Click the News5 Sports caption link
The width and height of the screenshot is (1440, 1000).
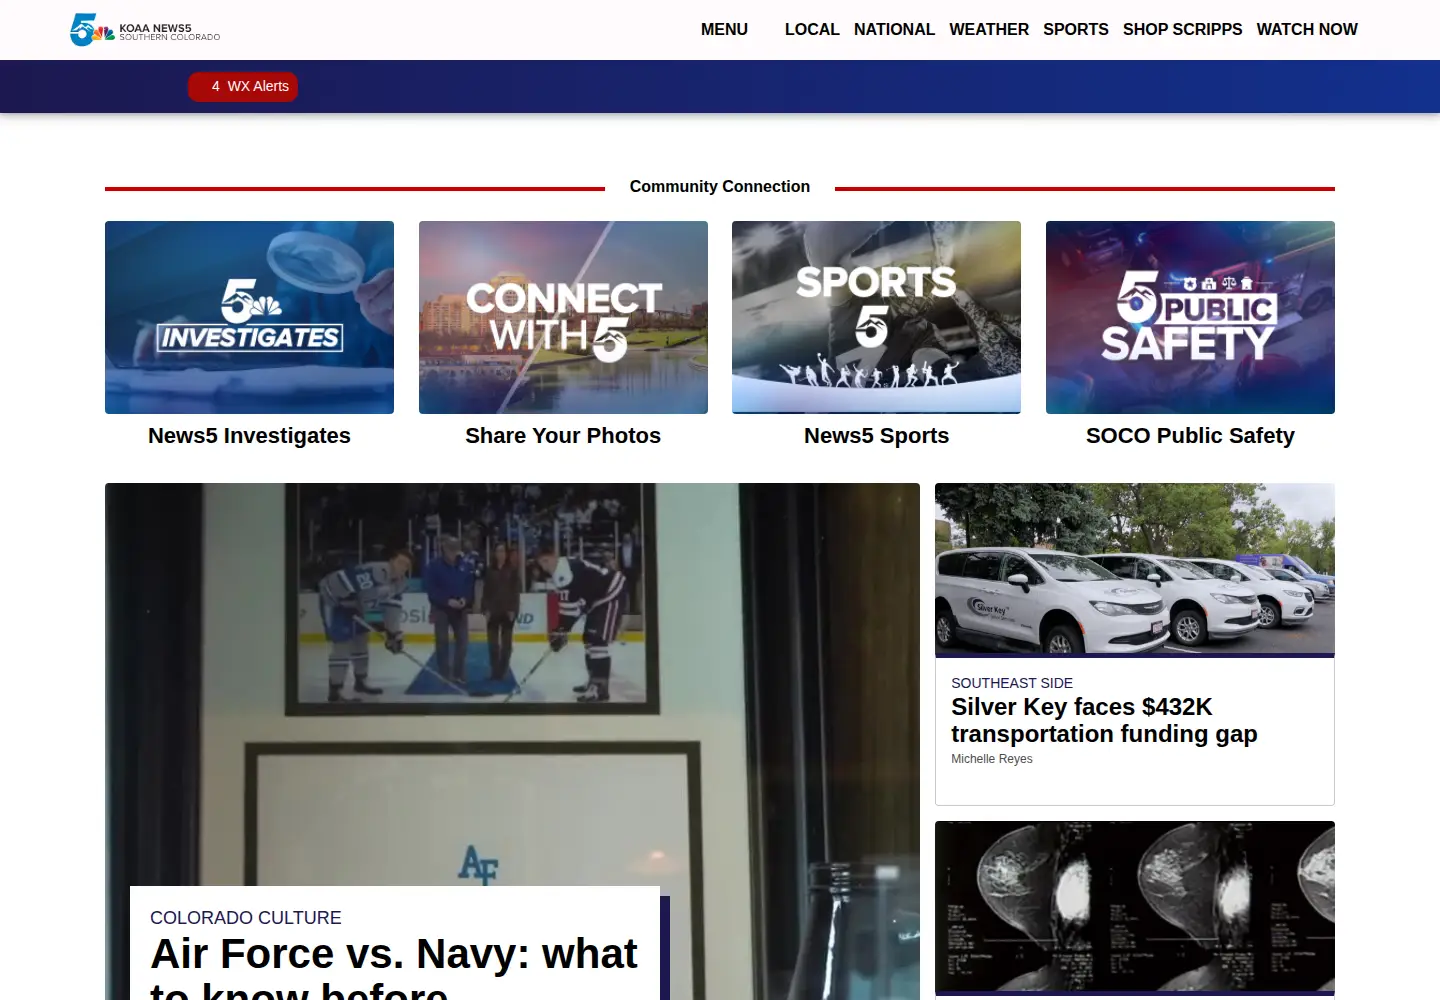876,436
